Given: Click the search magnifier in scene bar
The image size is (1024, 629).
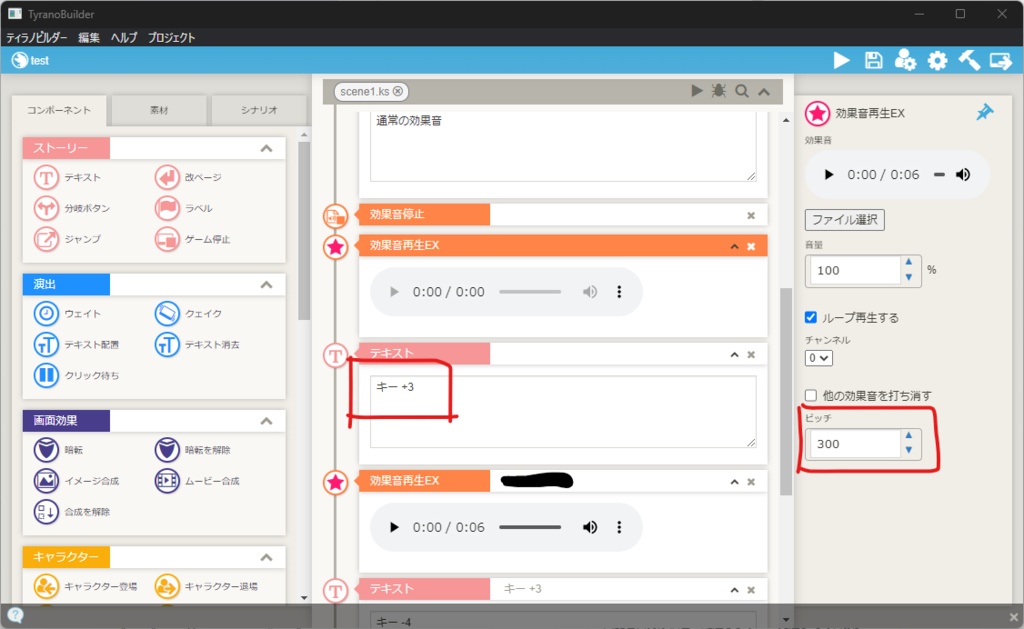Looking at the screenshot, I should pyautogui.click(x=742, y=91).
